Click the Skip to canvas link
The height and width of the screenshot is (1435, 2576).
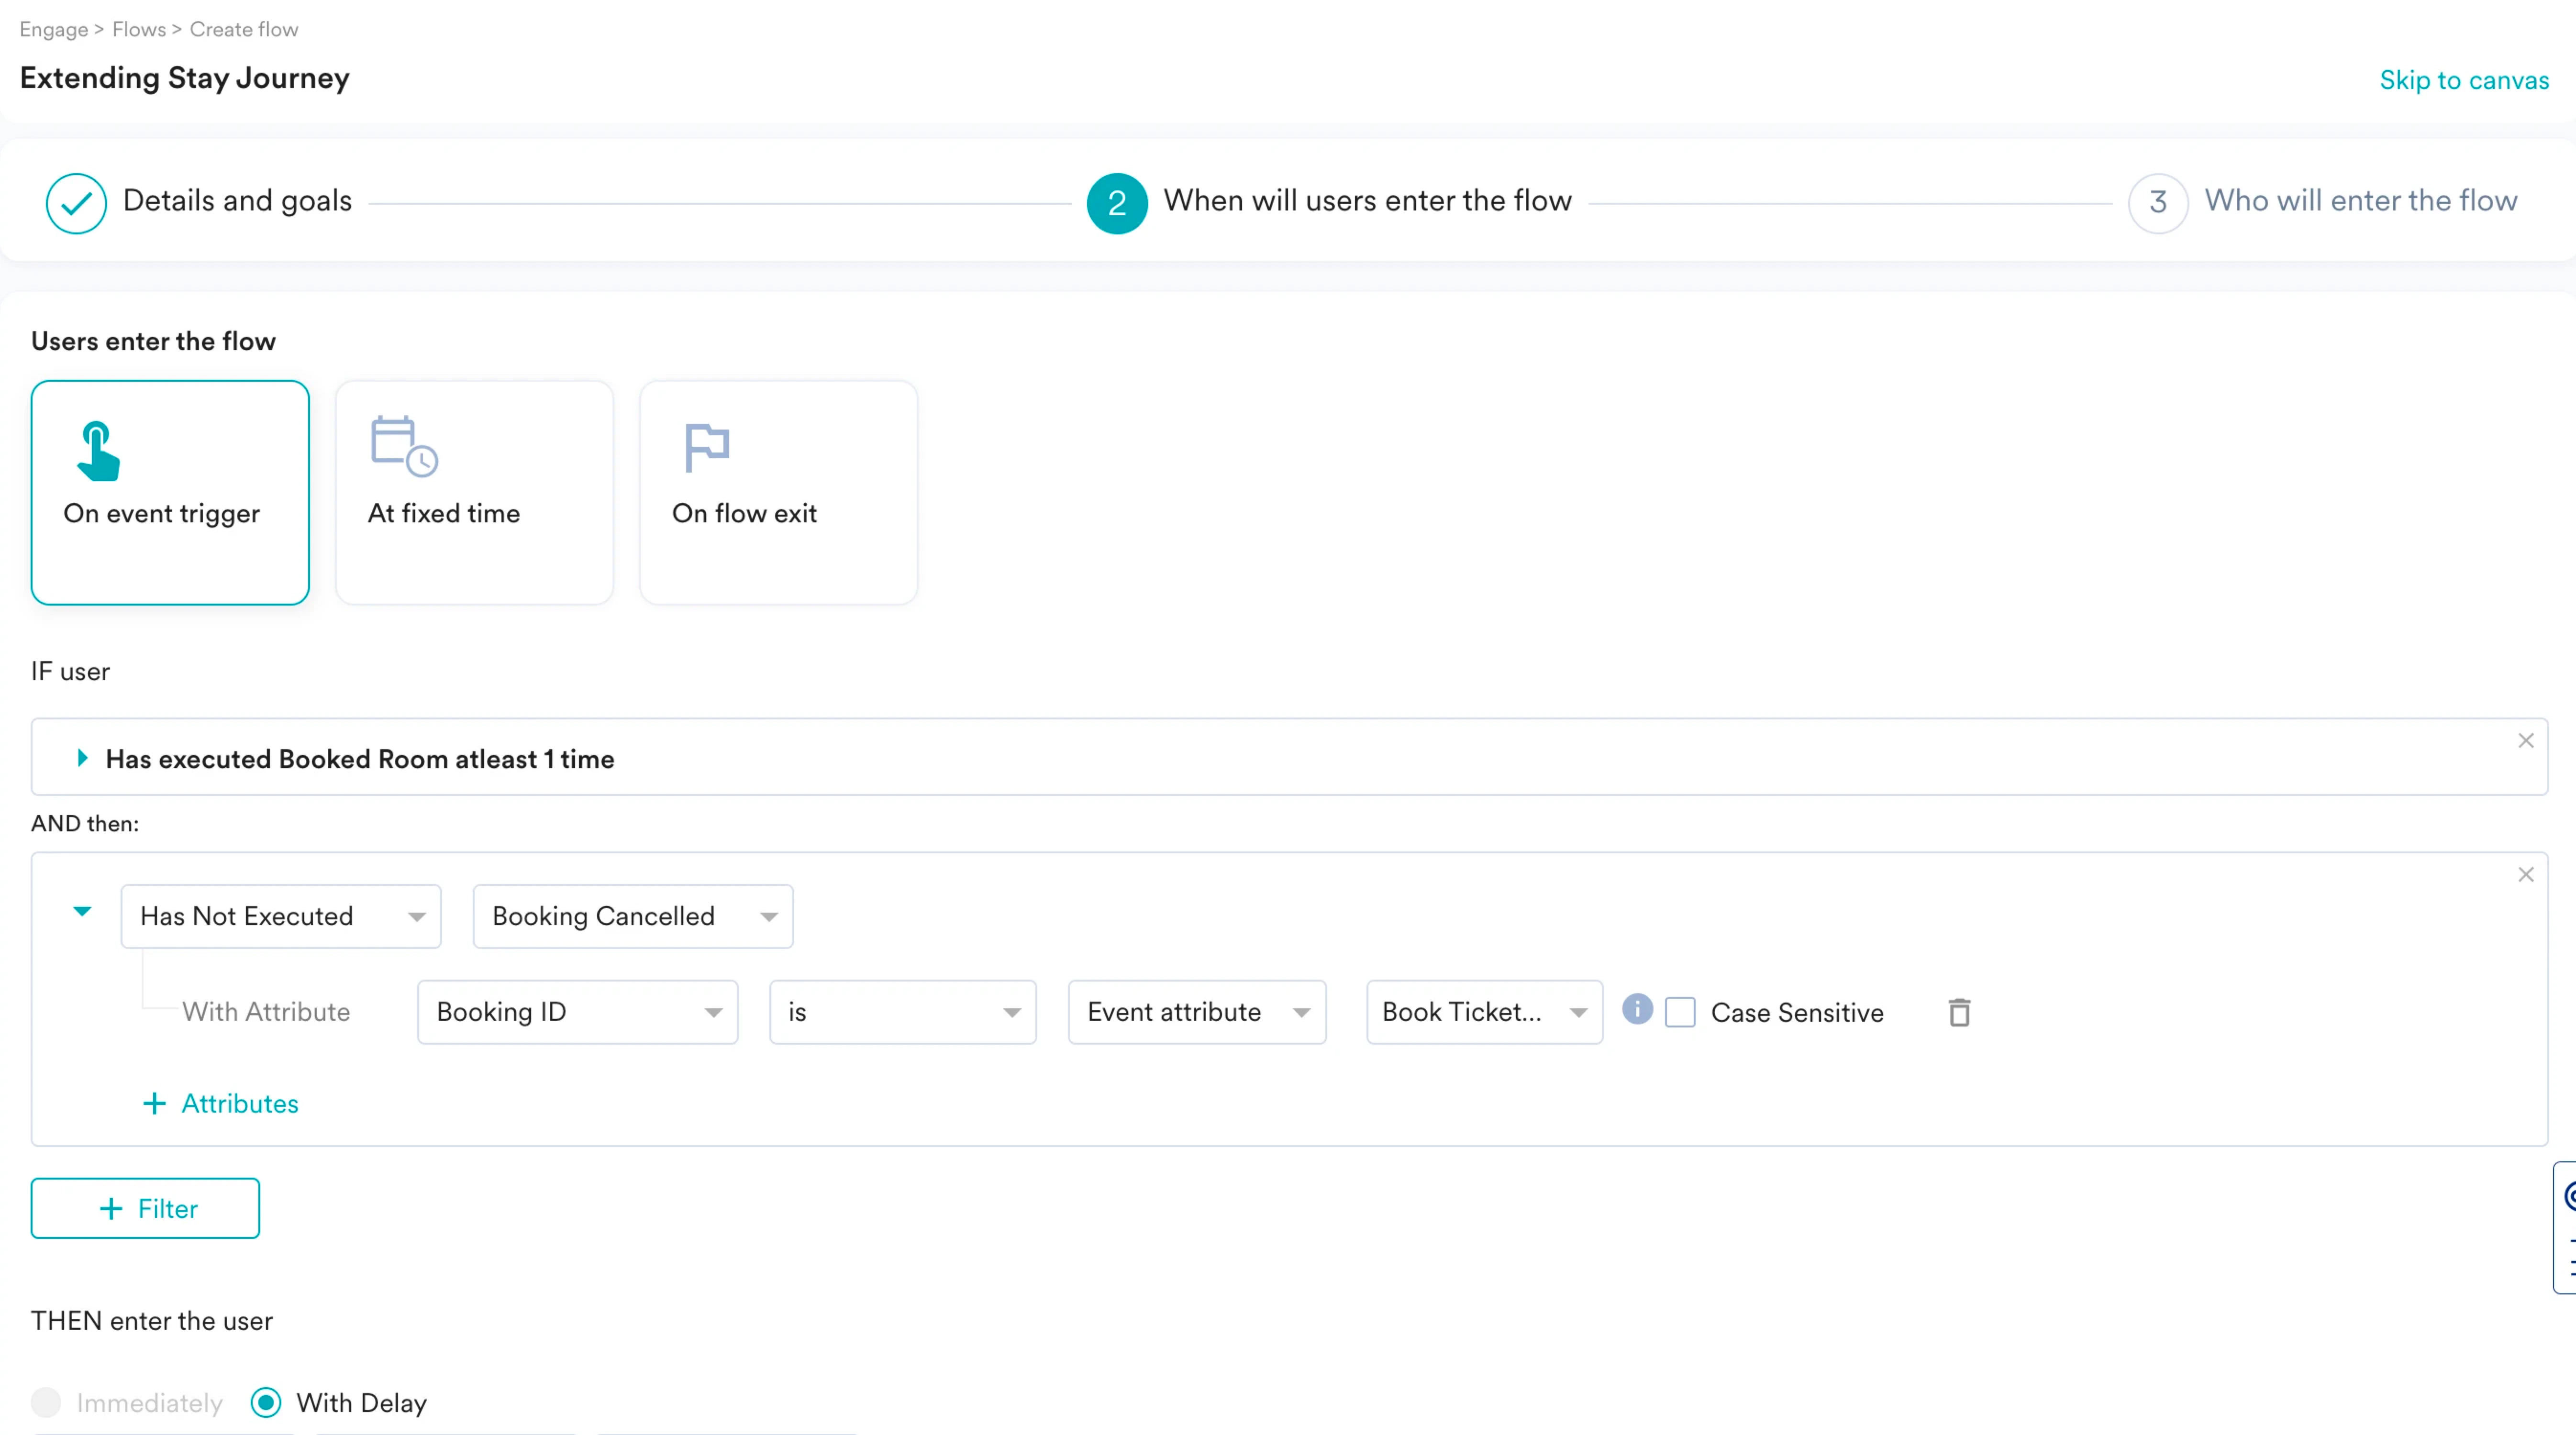[2463, 80]
